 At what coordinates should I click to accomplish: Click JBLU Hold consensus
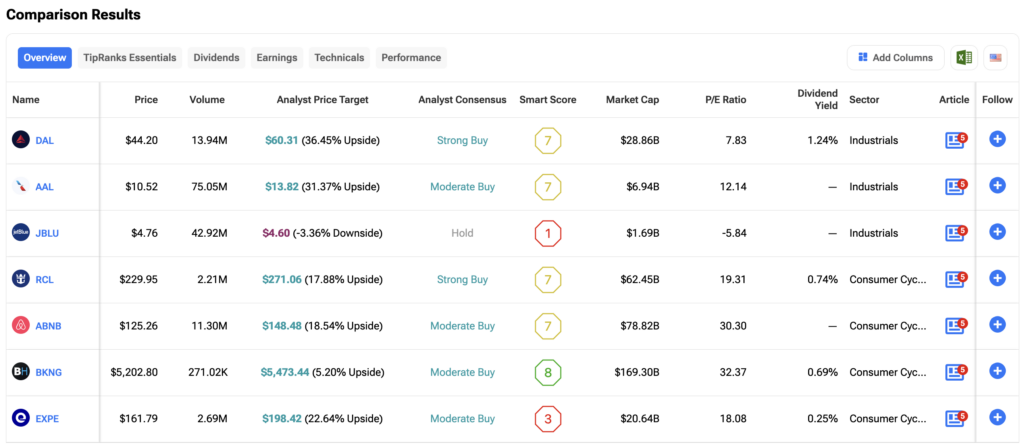click(462, 233)
